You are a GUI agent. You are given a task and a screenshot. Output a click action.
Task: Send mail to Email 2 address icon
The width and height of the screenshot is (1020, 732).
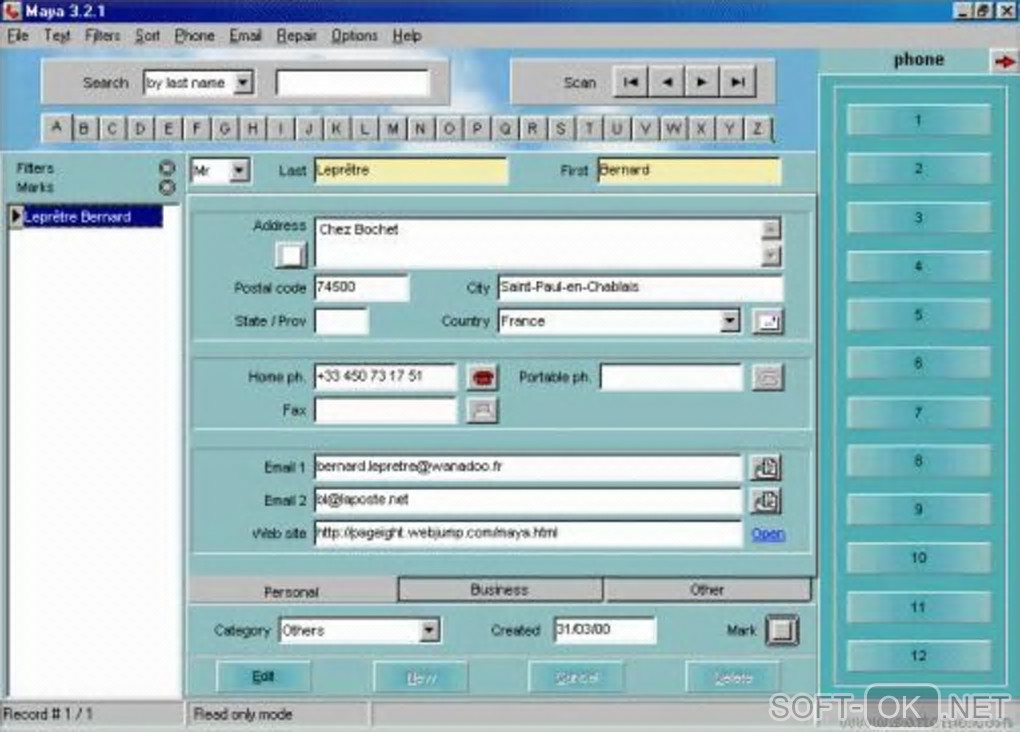click(766, 500)
